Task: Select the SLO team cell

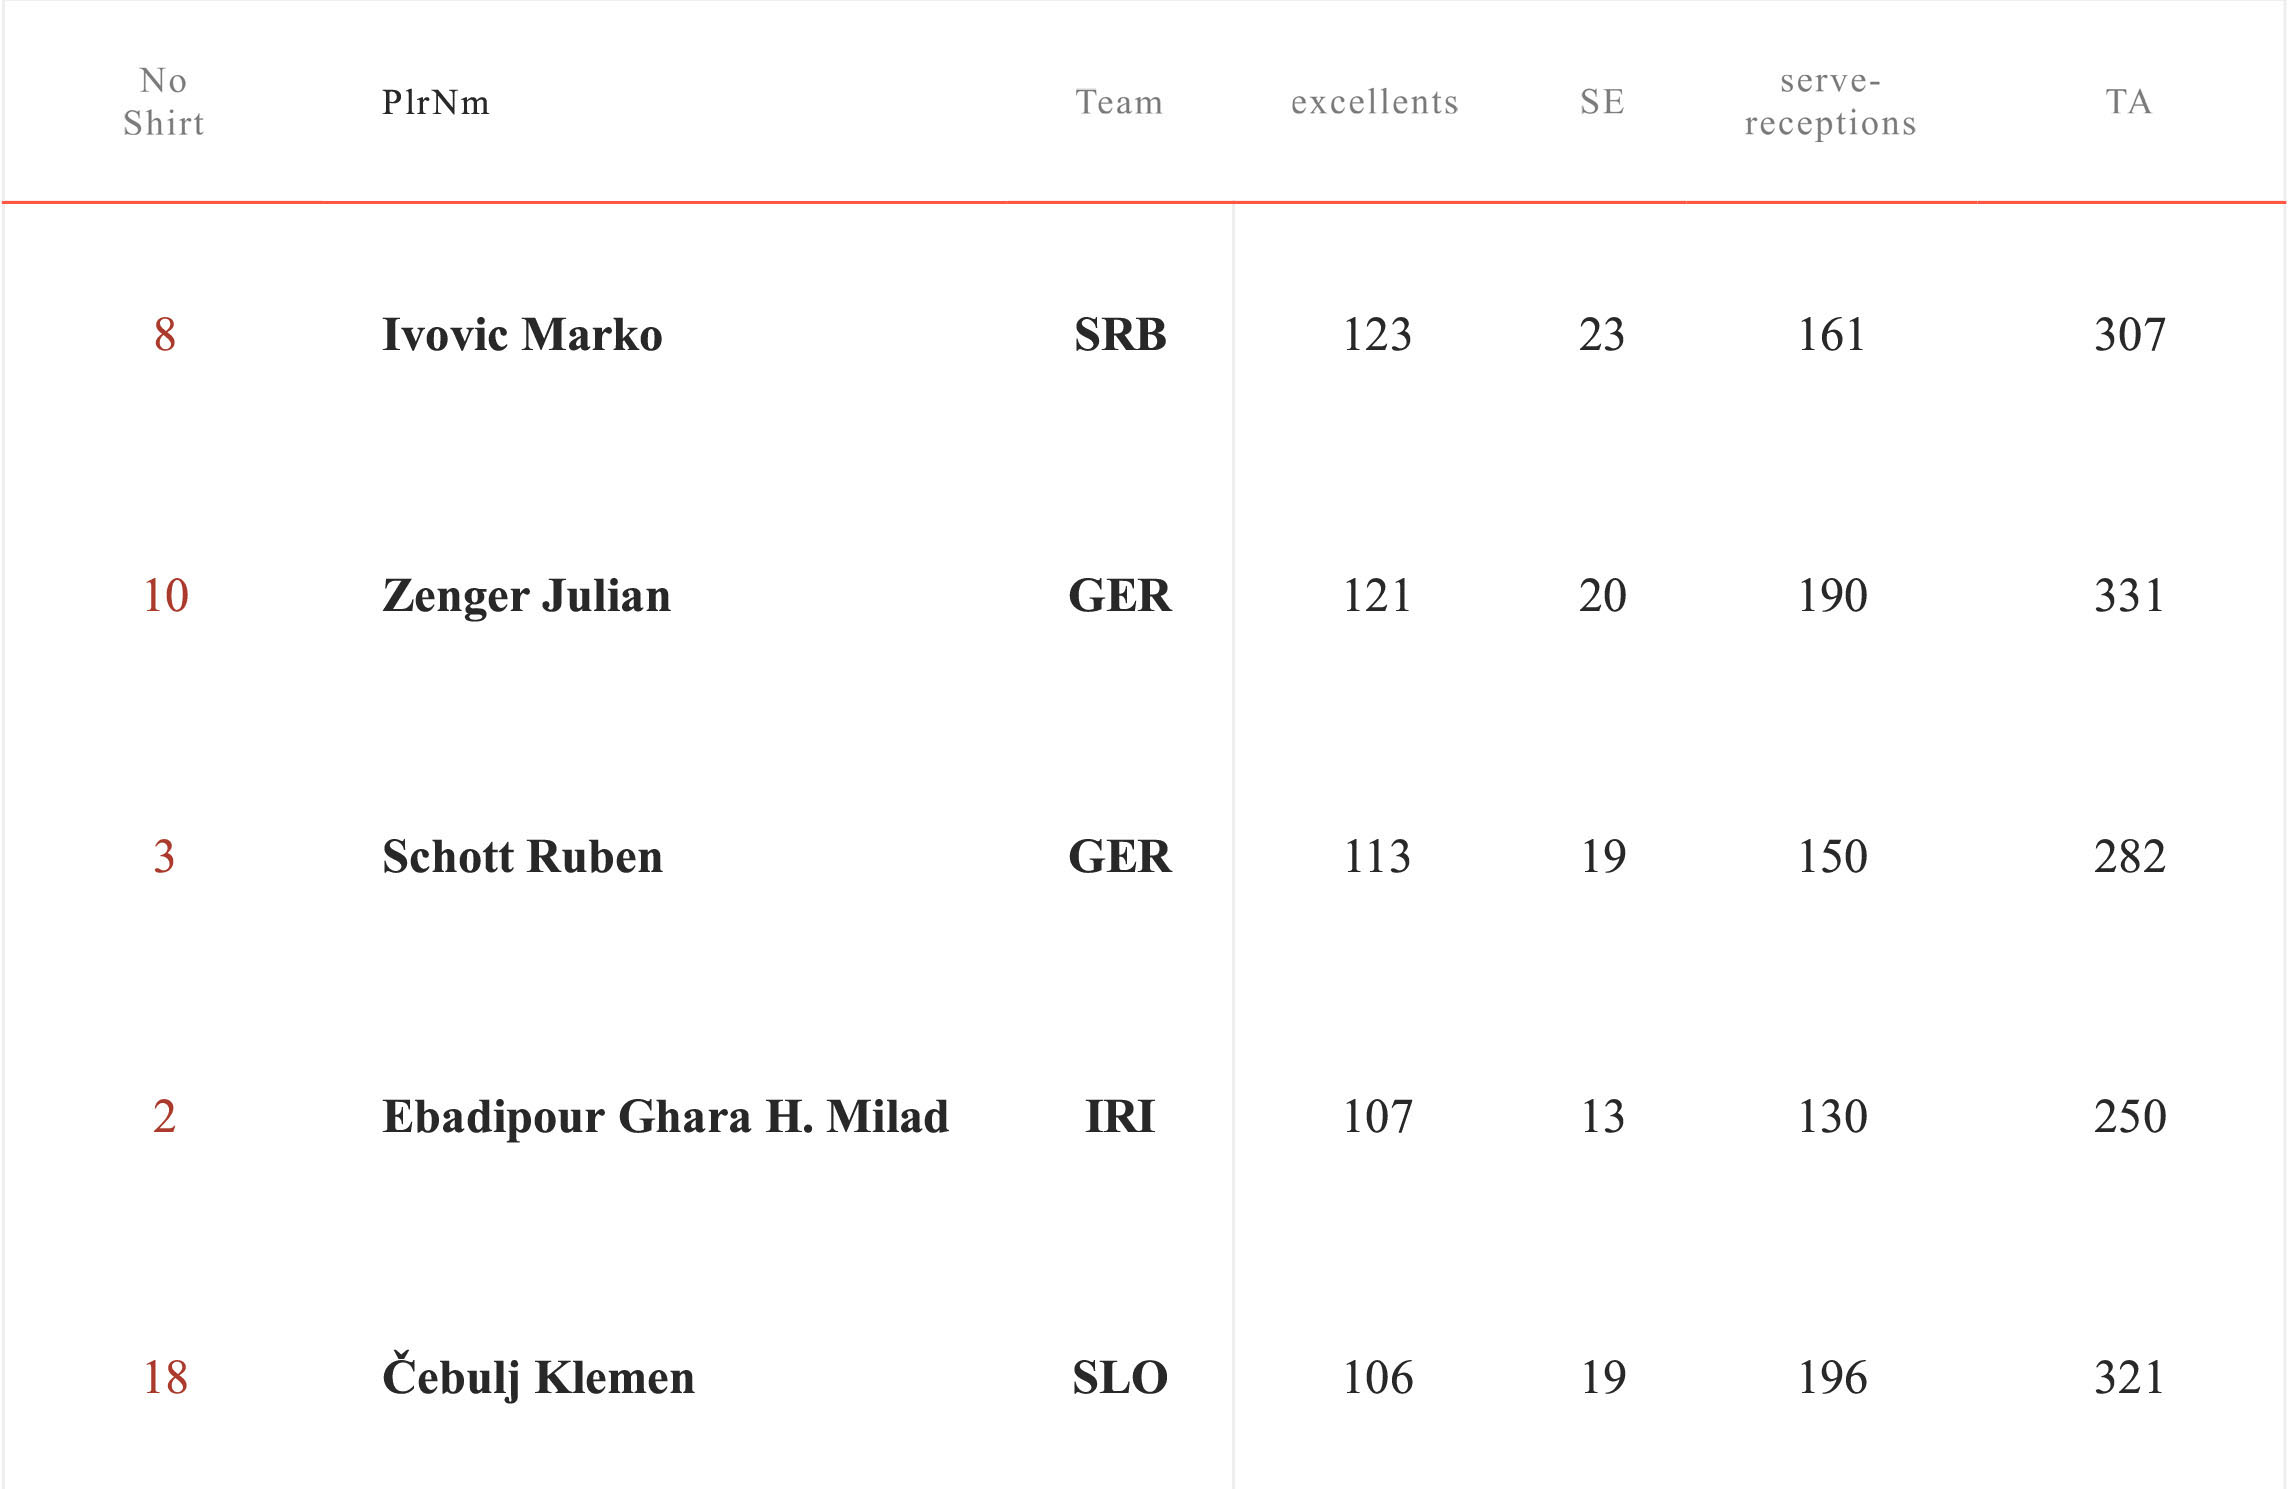Action: tap(1120, 1378)
